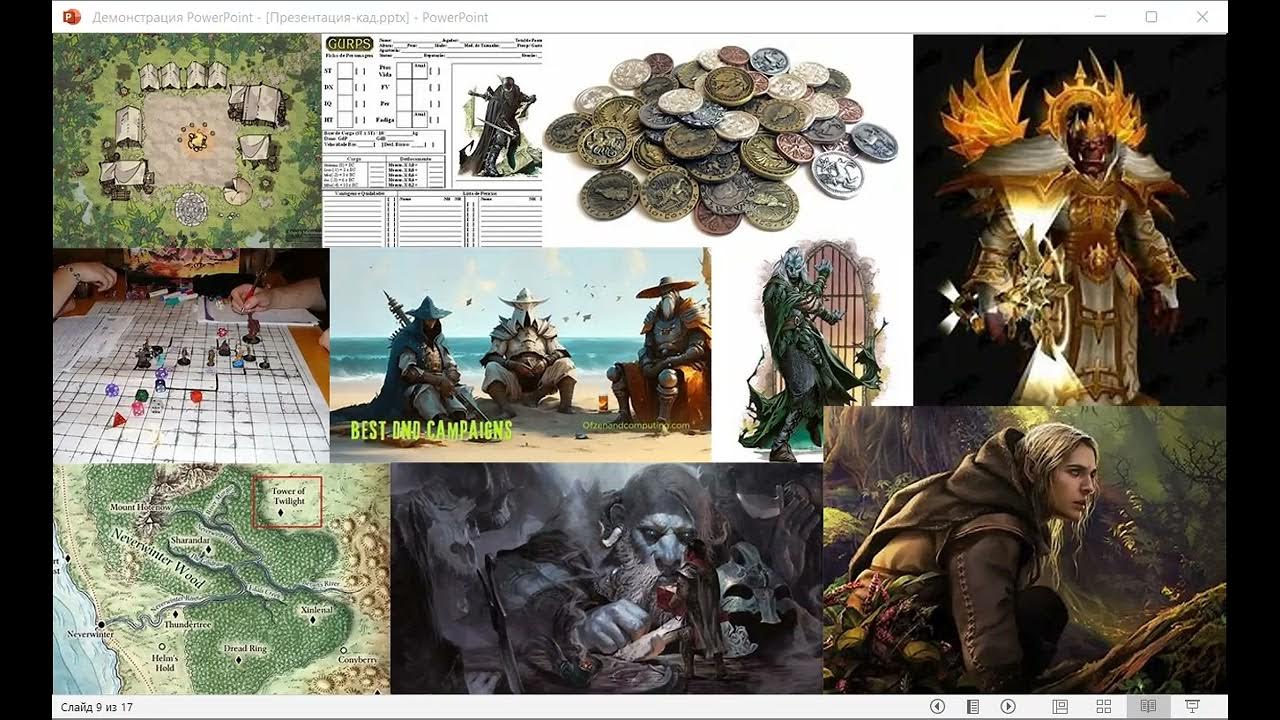The width and height of the screenshot is (1280, 720).
Task: Click the slide counter 'Слайд 9 из 17'
Action: tap(97, 707)
